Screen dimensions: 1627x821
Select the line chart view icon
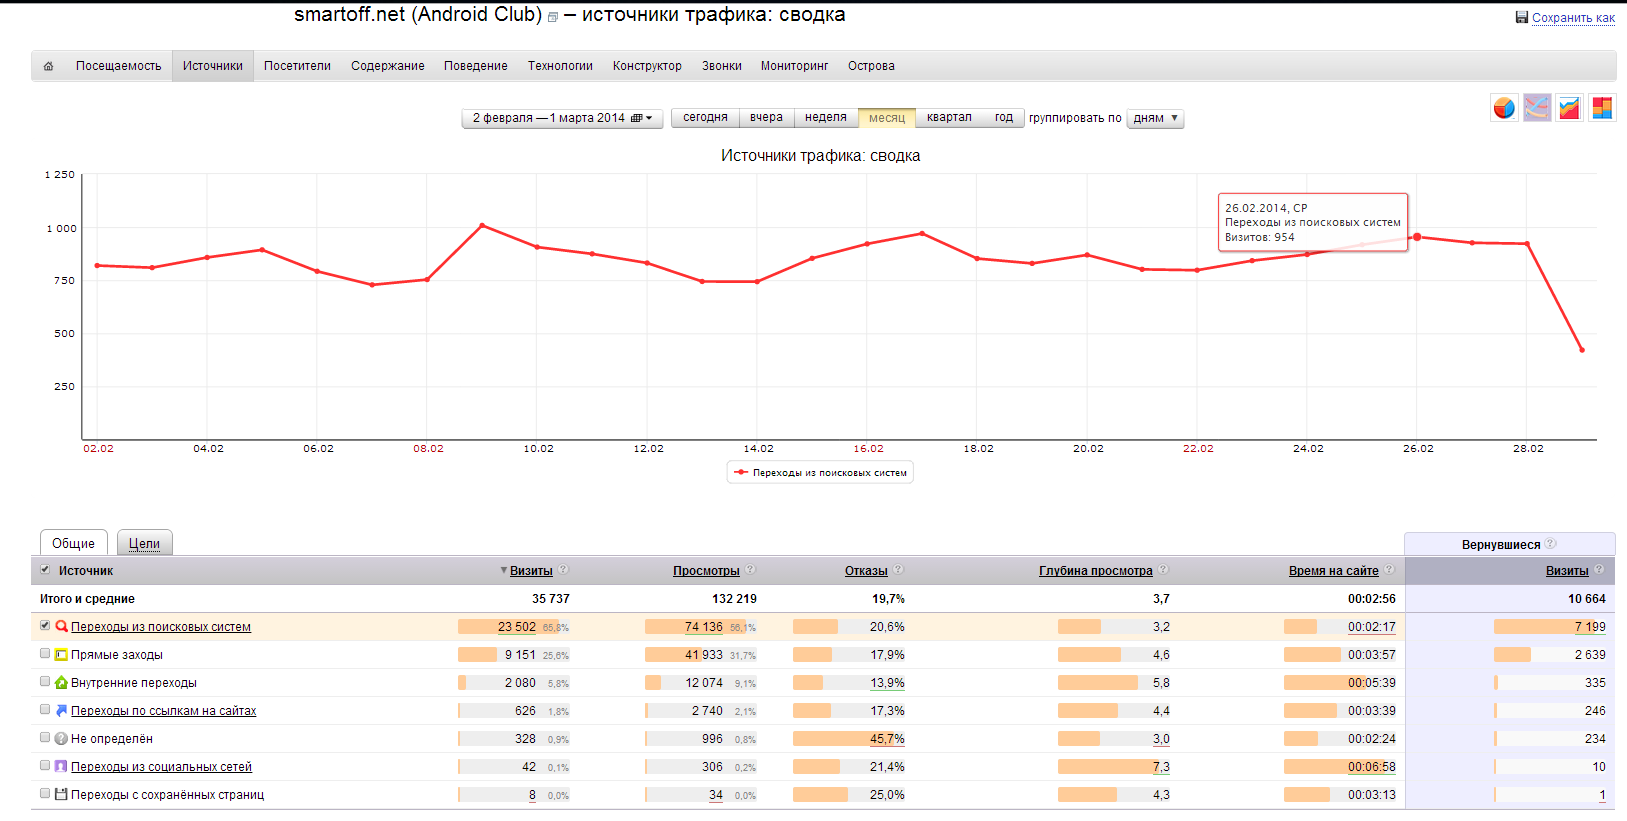(x=1537, y=108)
